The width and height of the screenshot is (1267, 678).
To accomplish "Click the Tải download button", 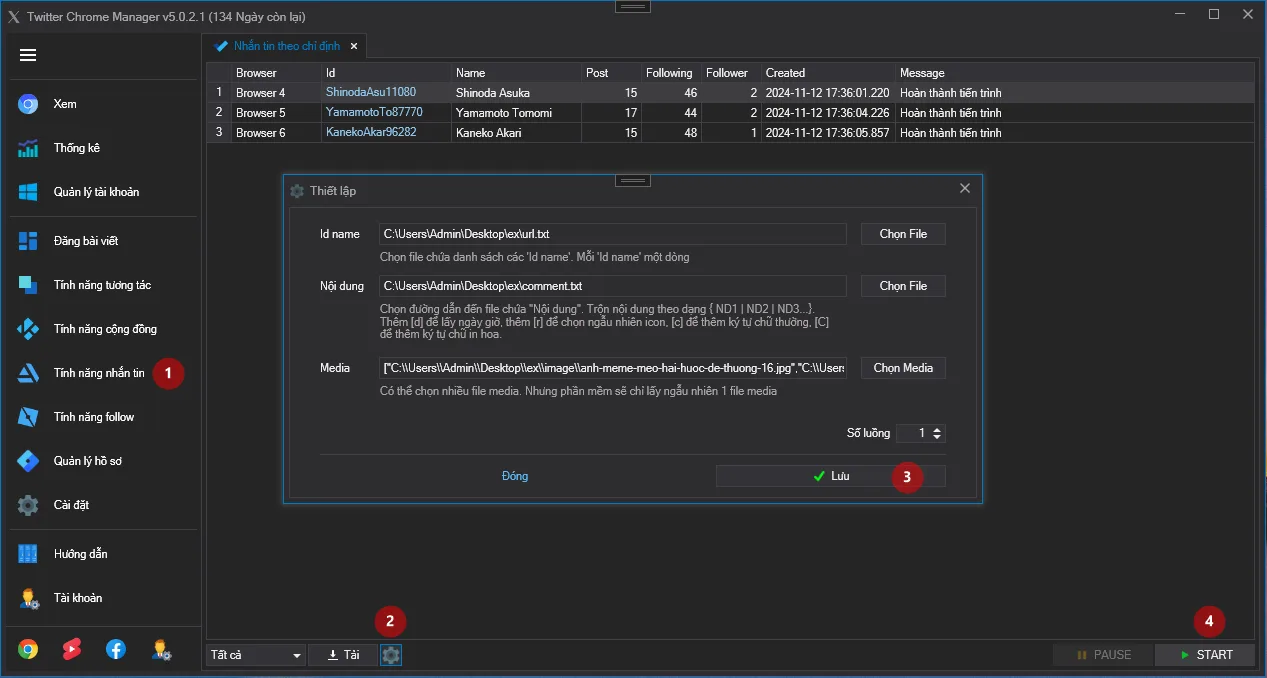I will pyautogui.click(x=343, y=655).
